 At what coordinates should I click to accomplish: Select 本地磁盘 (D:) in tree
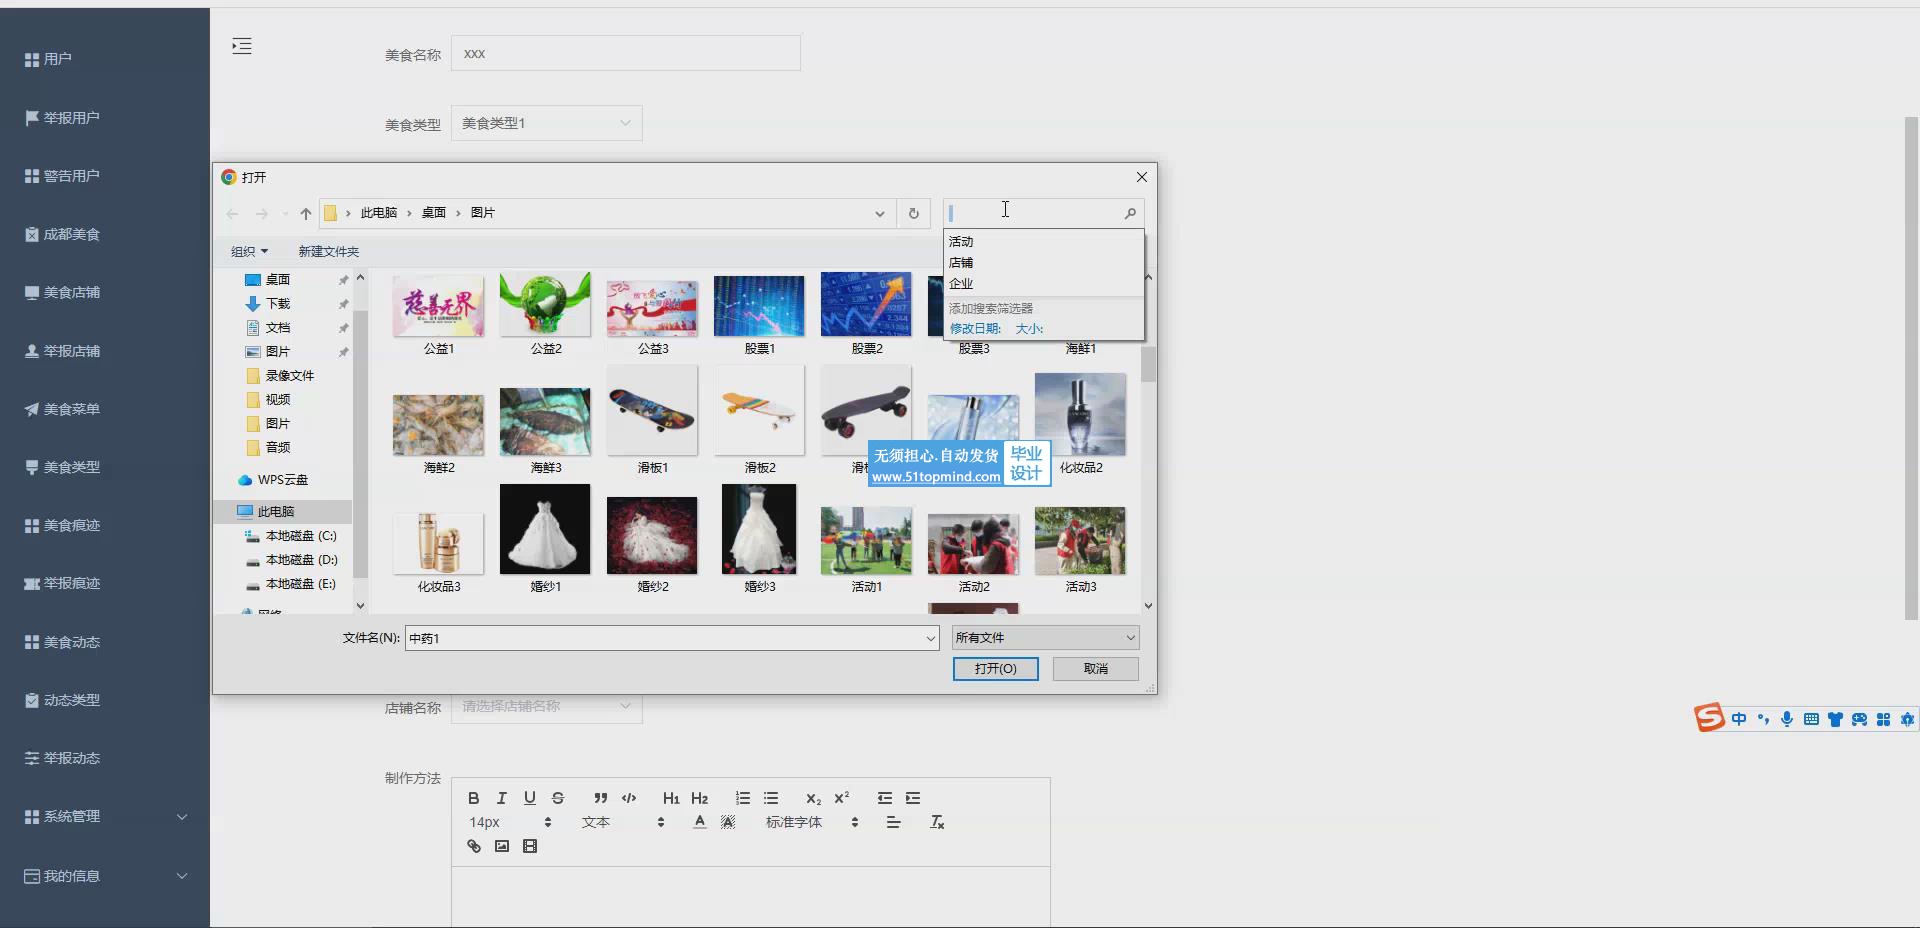[291, 560]
